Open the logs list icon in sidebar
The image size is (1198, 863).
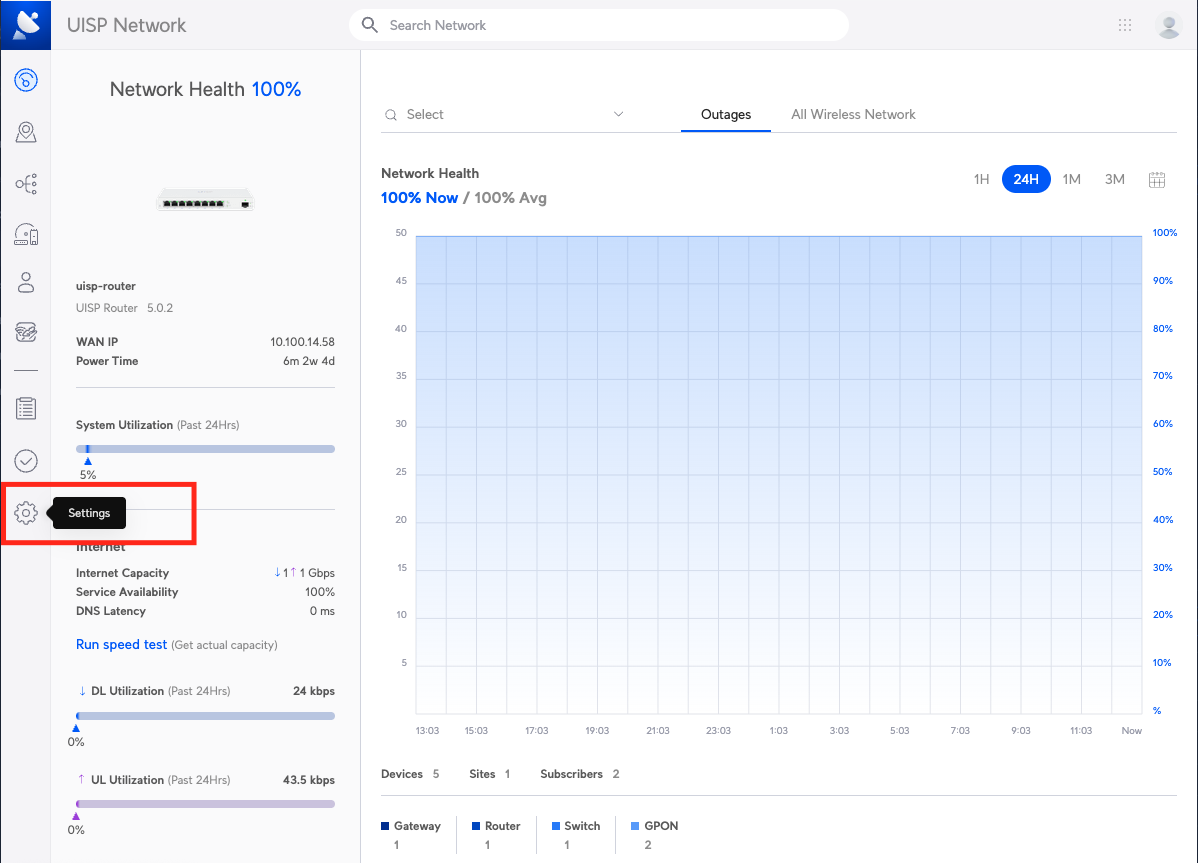point(26,409)
